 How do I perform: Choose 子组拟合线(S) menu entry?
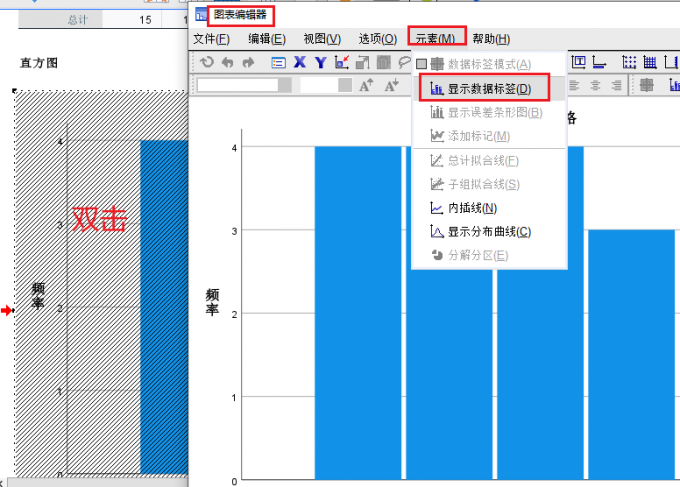489,184
